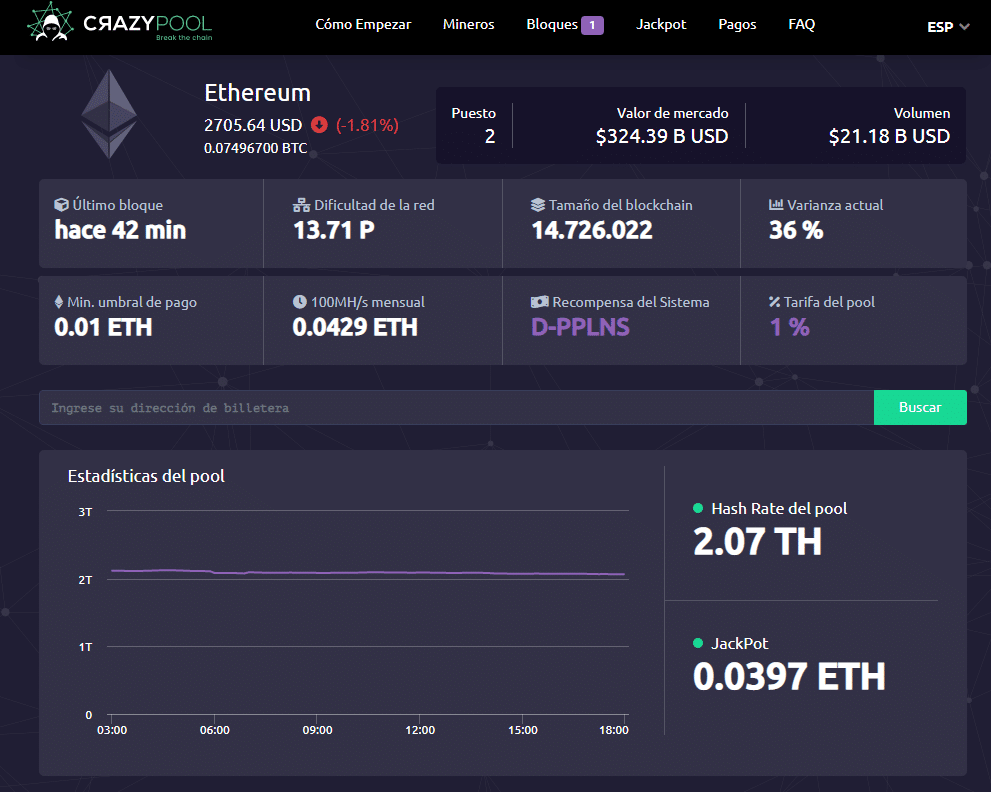This screenshot has width=991, height=792.
Task: Click the 13.71 P difficulty value
Action: [334, 230]
